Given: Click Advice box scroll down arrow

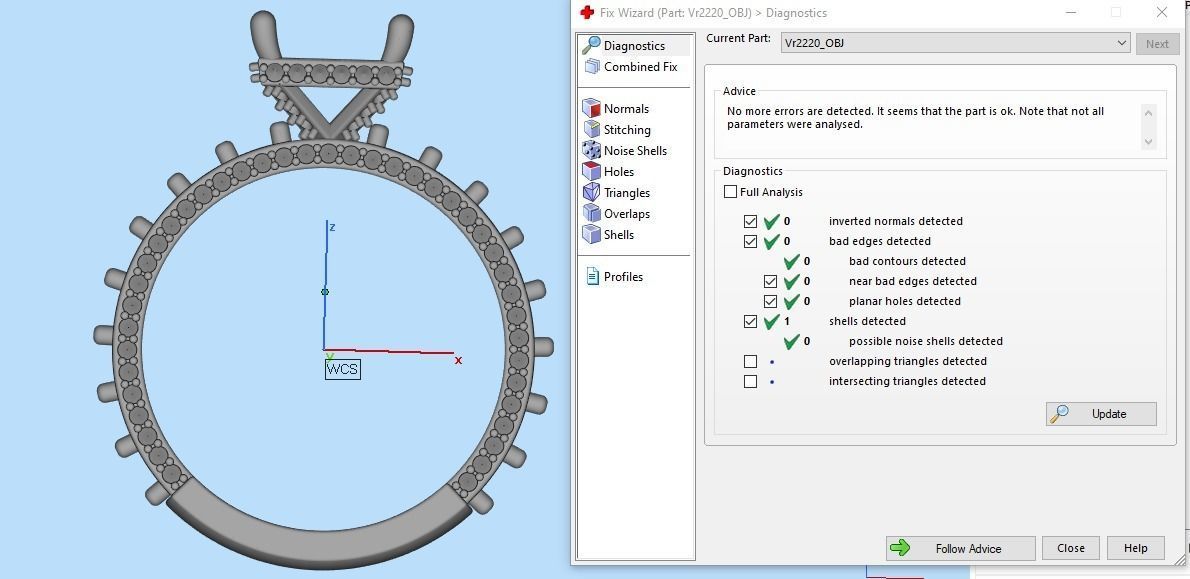Looking at the screenshot, I should 1148,142.
